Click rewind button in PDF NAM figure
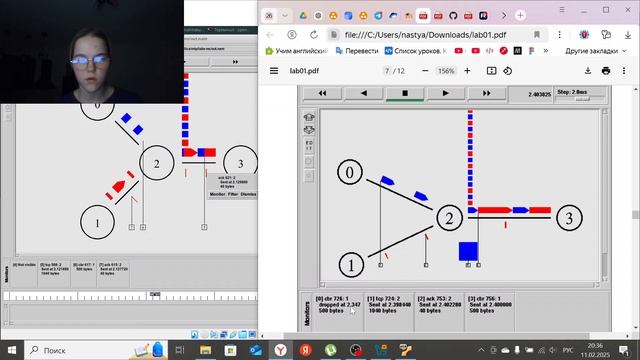The image size is (640, 360). tap(322, 93)
